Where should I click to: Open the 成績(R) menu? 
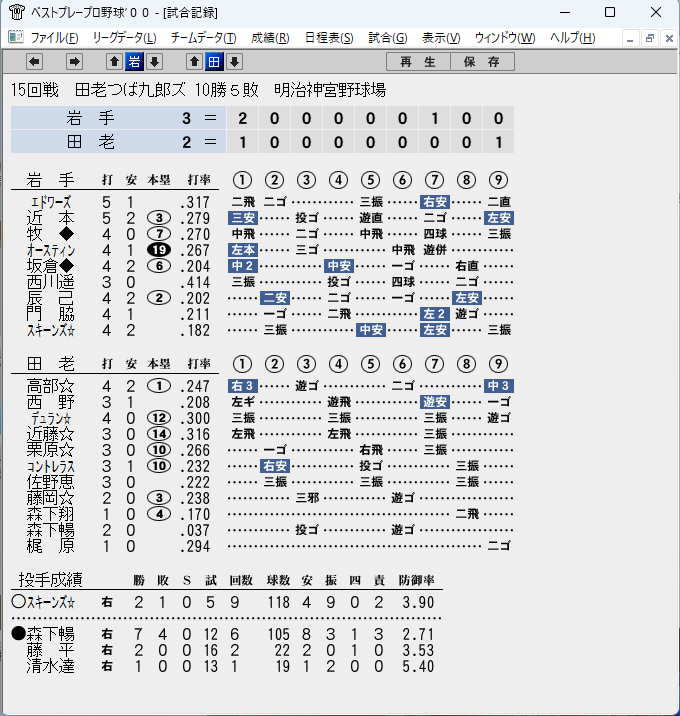click(x=270, y=37)
